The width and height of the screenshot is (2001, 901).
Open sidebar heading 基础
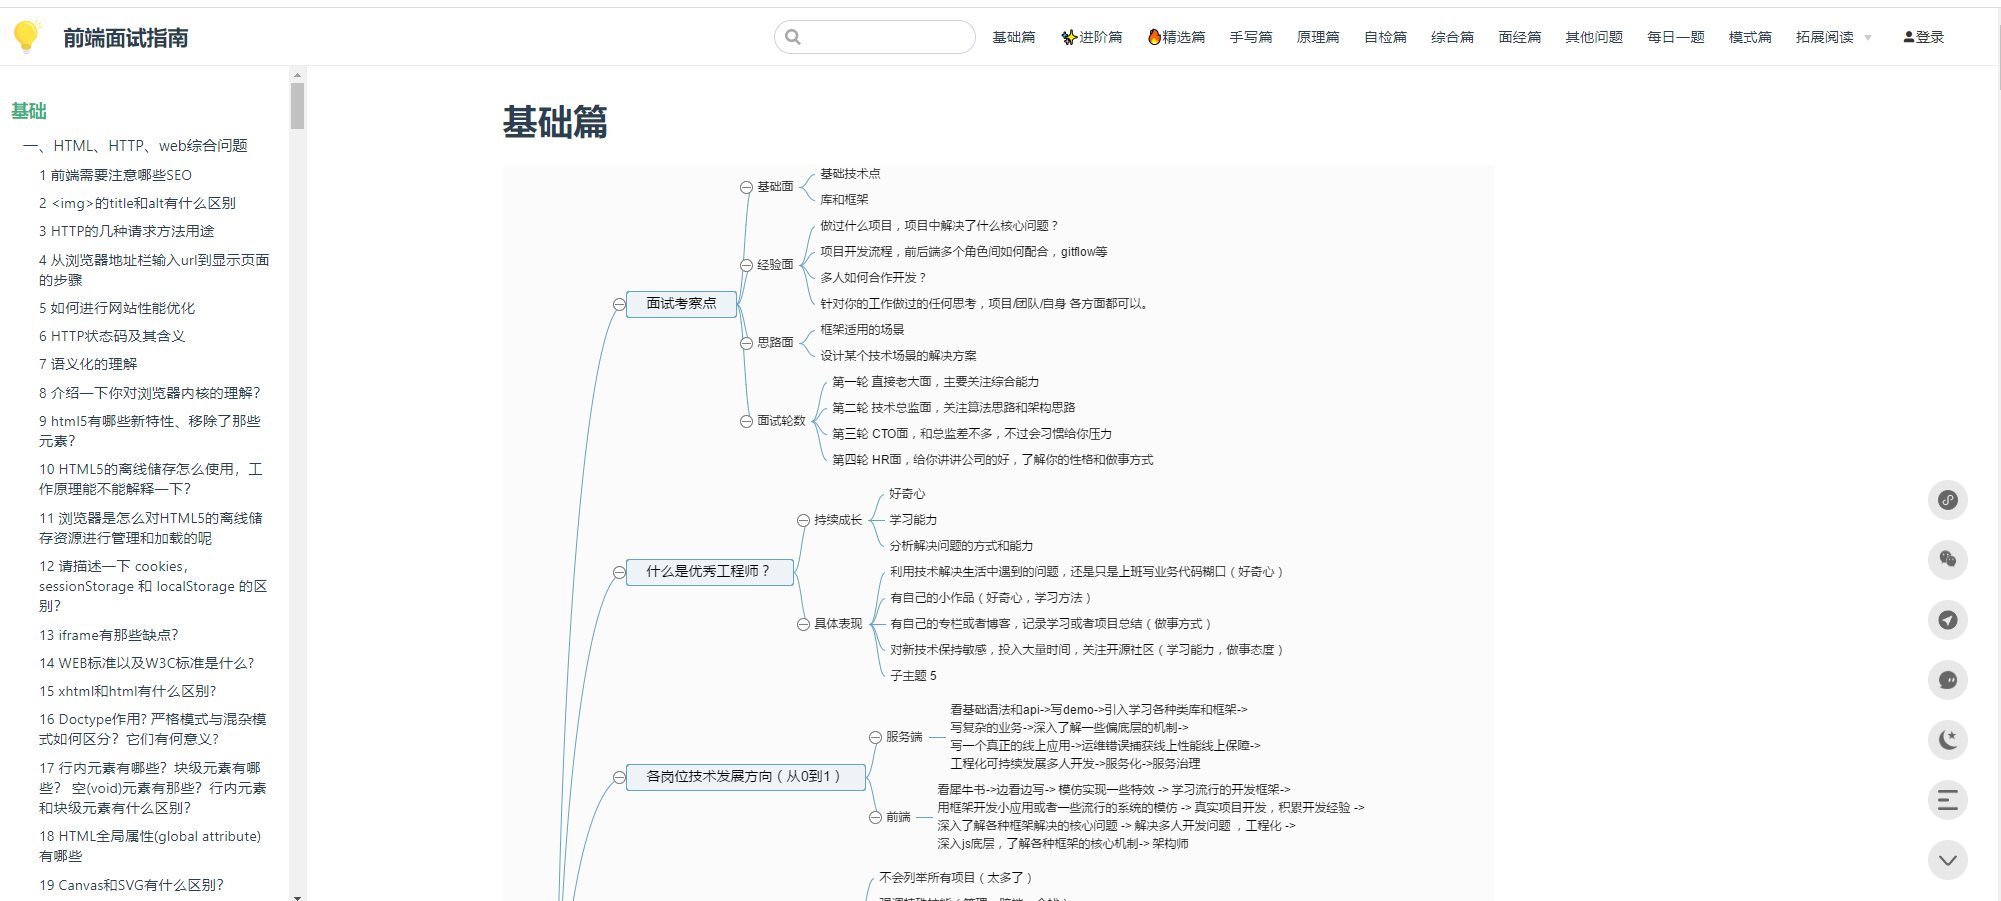[29, 111]
